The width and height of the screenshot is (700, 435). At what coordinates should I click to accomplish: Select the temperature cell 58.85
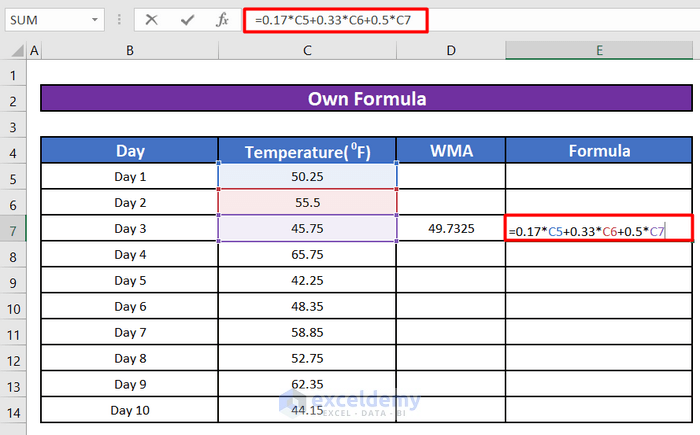pyautogui.click(x=307, y=332)
